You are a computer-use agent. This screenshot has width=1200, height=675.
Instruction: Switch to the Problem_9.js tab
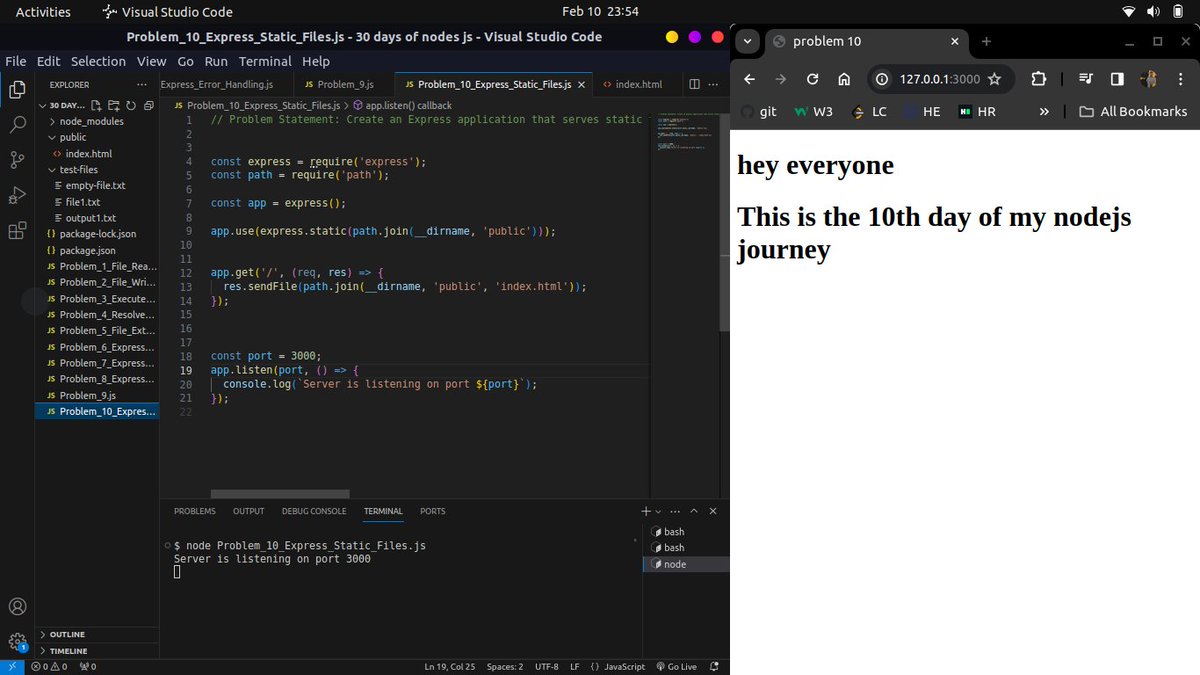344,84
